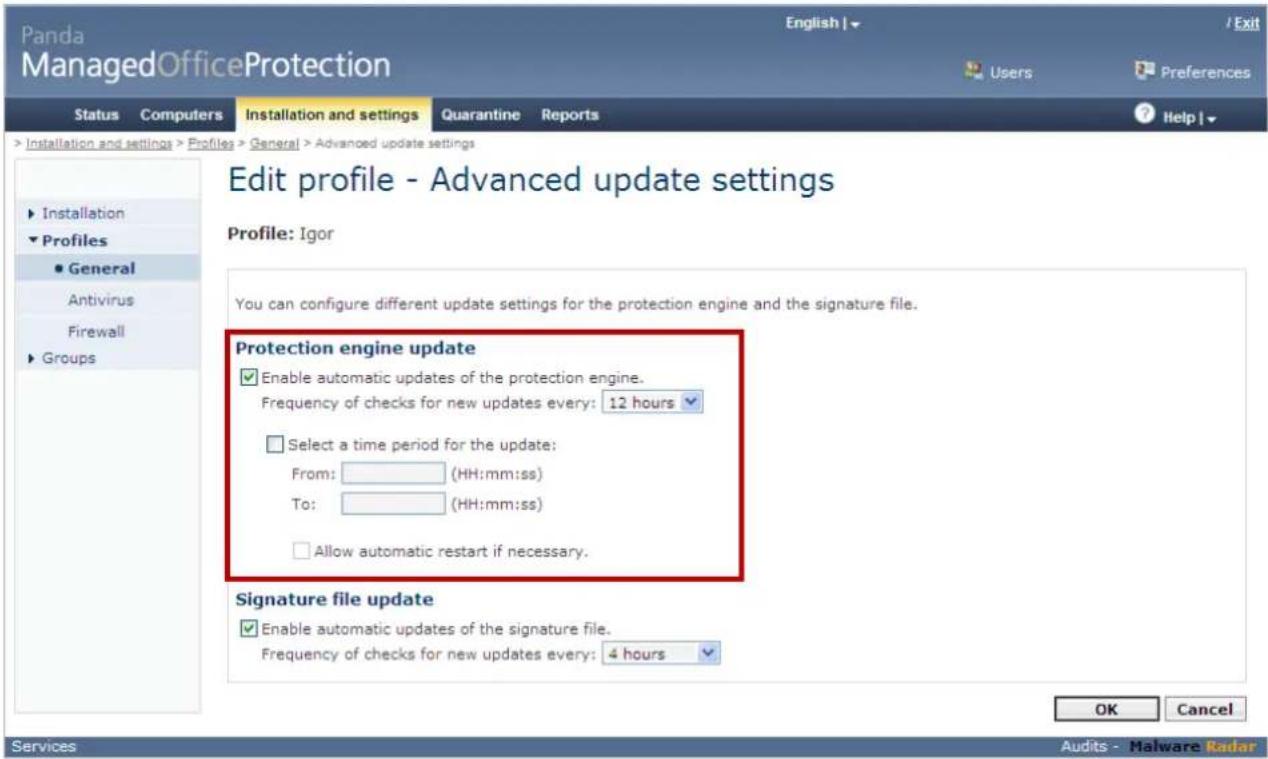This screenshot has width=1268, height=759.
Task: Collapse the Profiles sidebar section
Action: coord(70,240)
